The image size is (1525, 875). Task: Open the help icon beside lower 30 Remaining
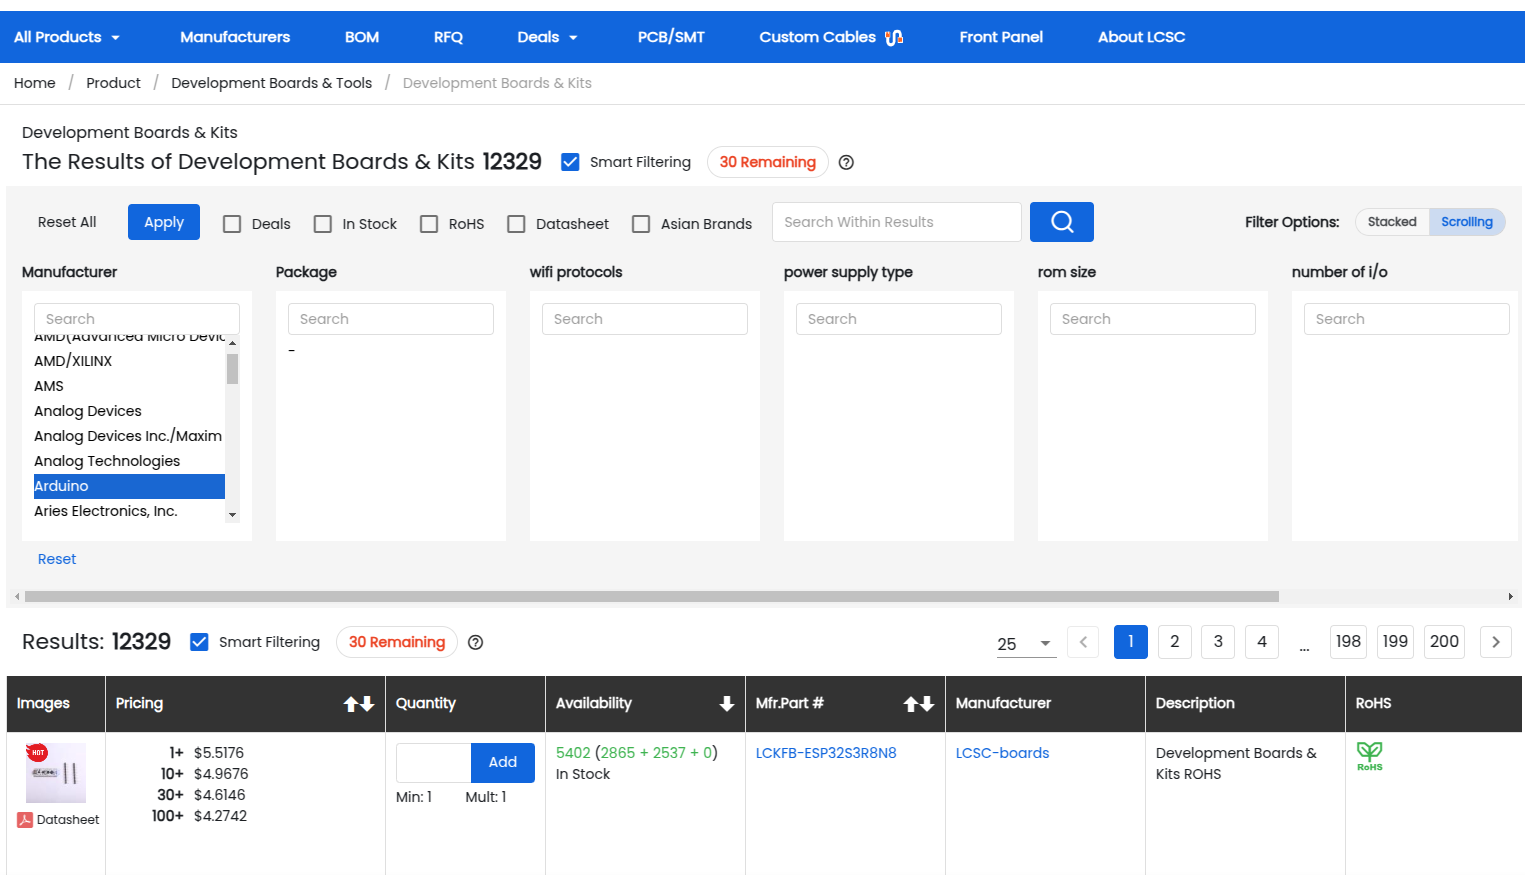476,643
